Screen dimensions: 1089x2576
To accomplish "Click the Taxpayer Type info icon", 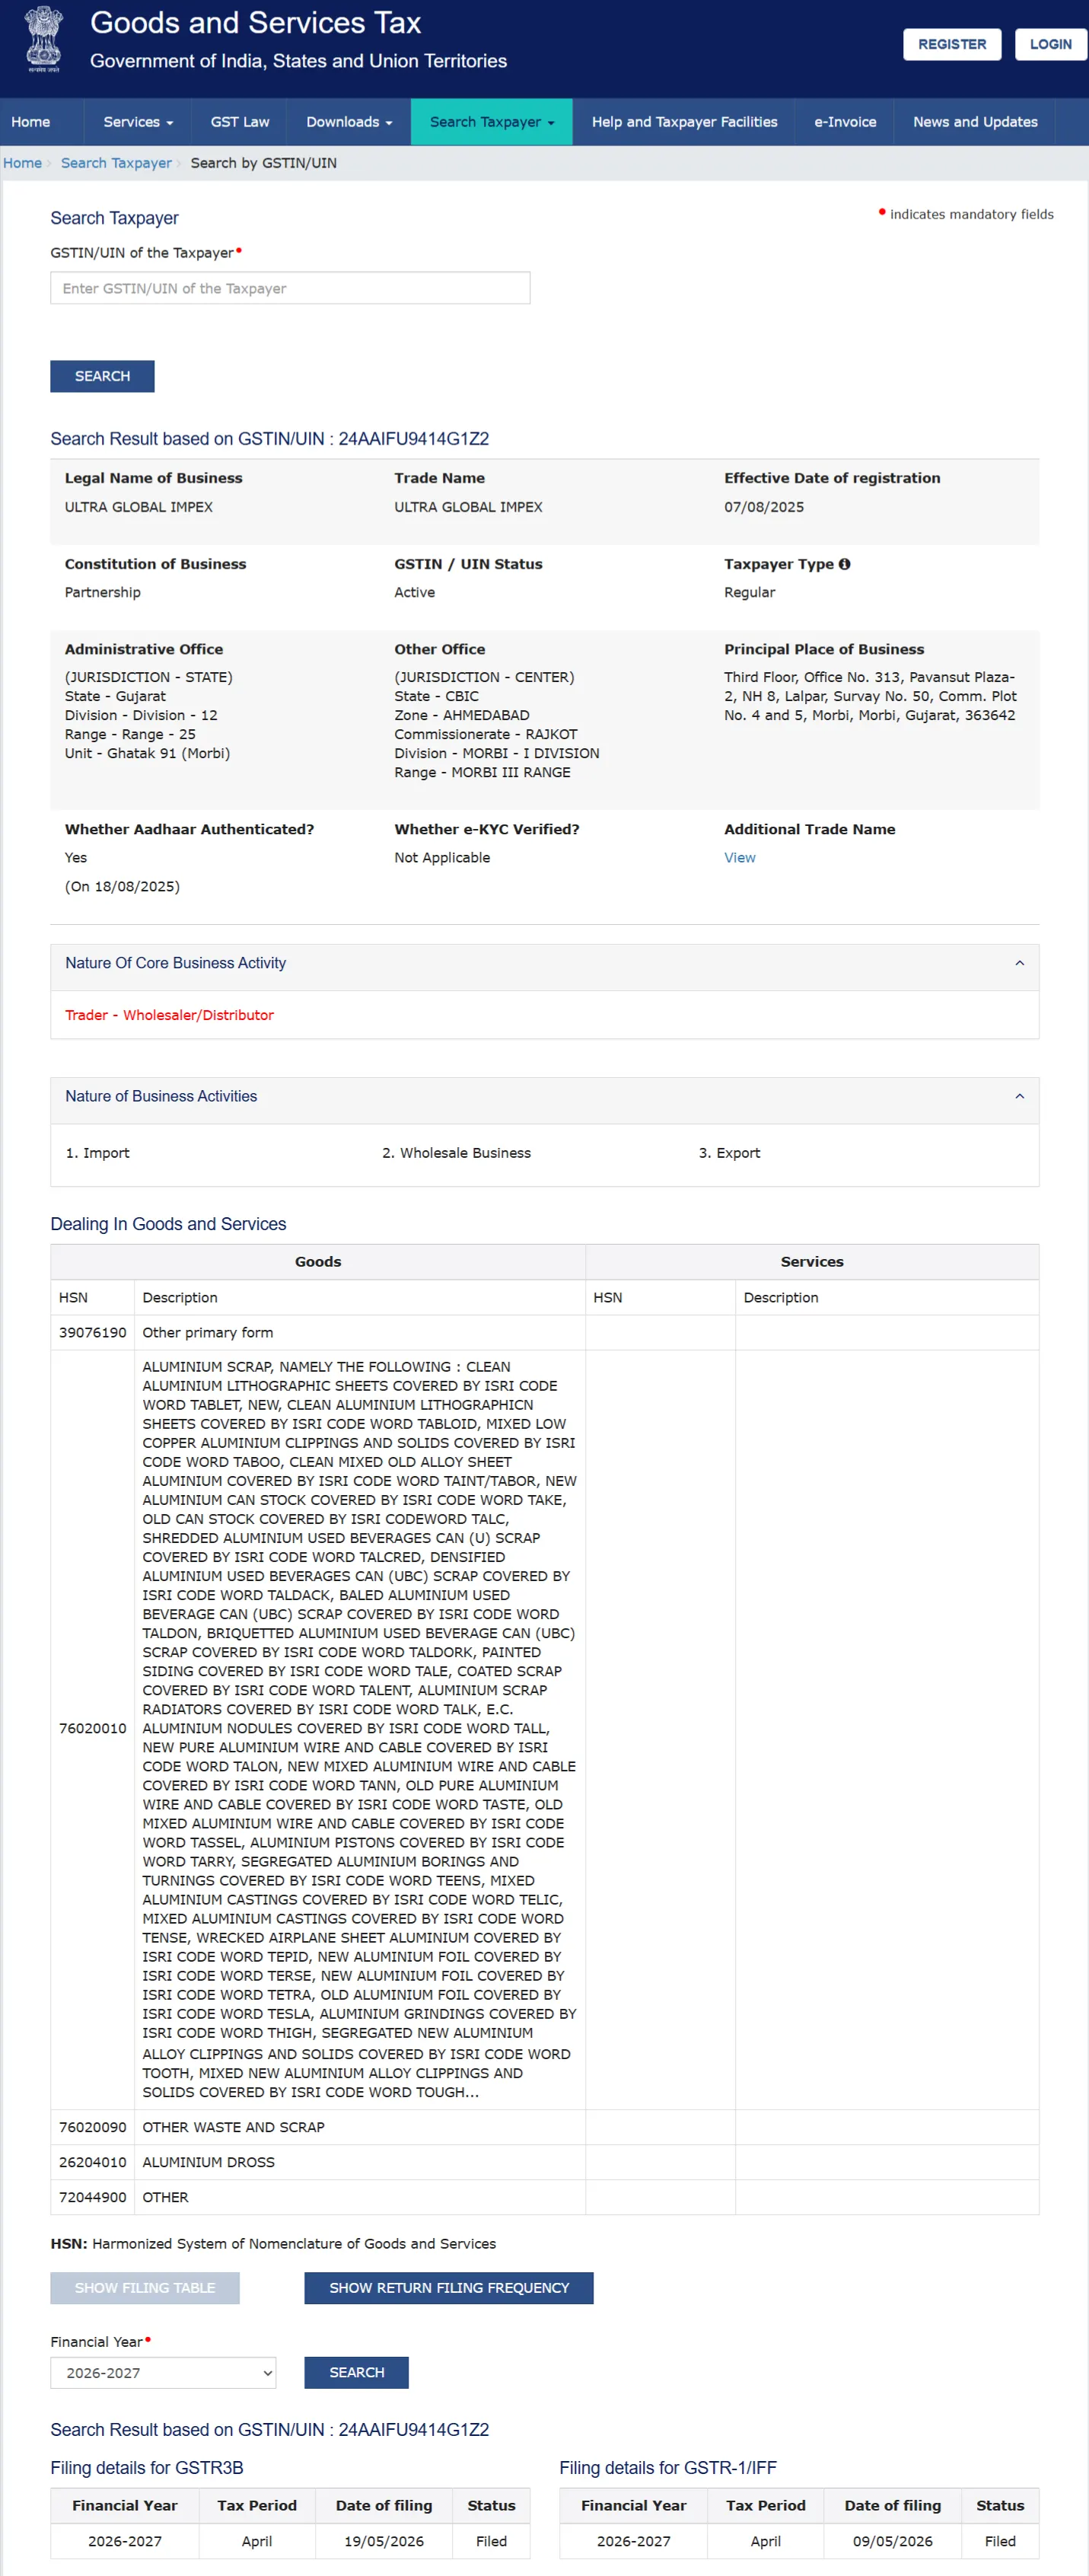I will [844, 564].
